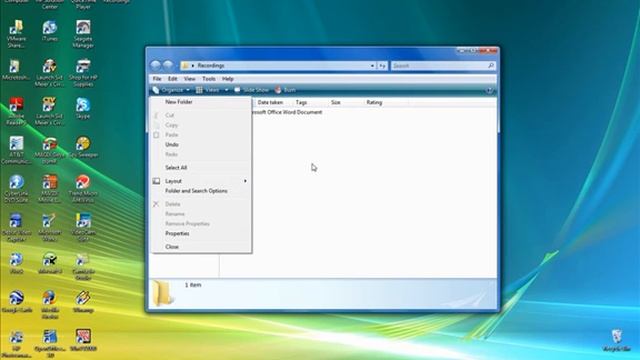Screen dimensions: 640x360
Task: Click the Recordings address bar path
Action: (211, 65)
